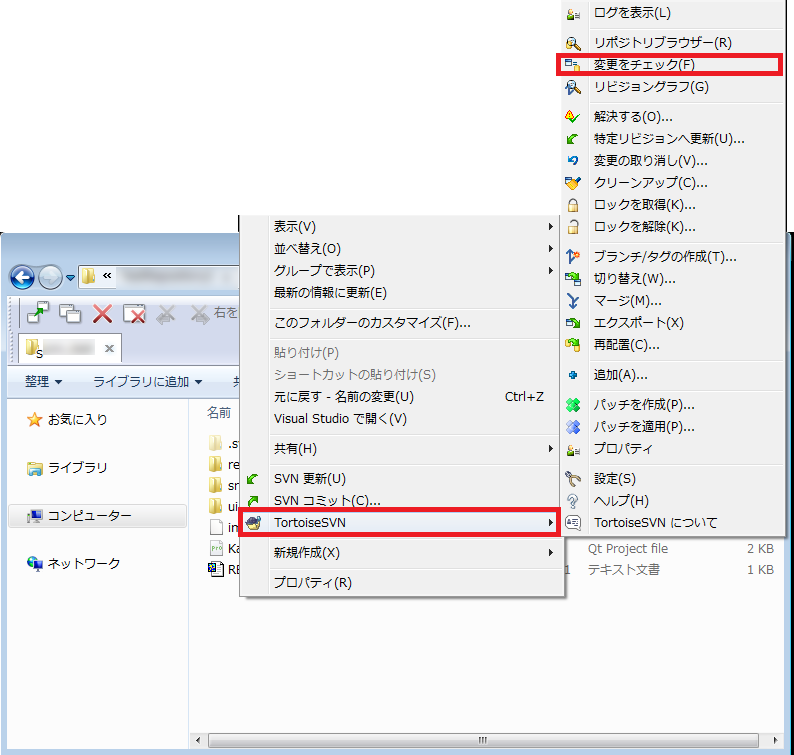
Task: Click the TortoiseSVN tortoise icon
Action: 253,523
